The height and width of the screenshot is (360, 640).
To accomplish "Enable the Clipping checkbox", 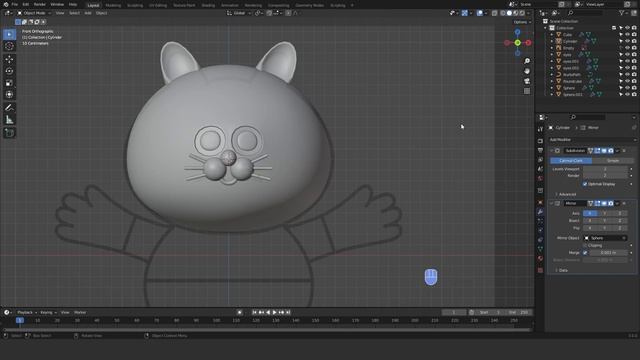I will pyautogui.click(x=585, y=246).
